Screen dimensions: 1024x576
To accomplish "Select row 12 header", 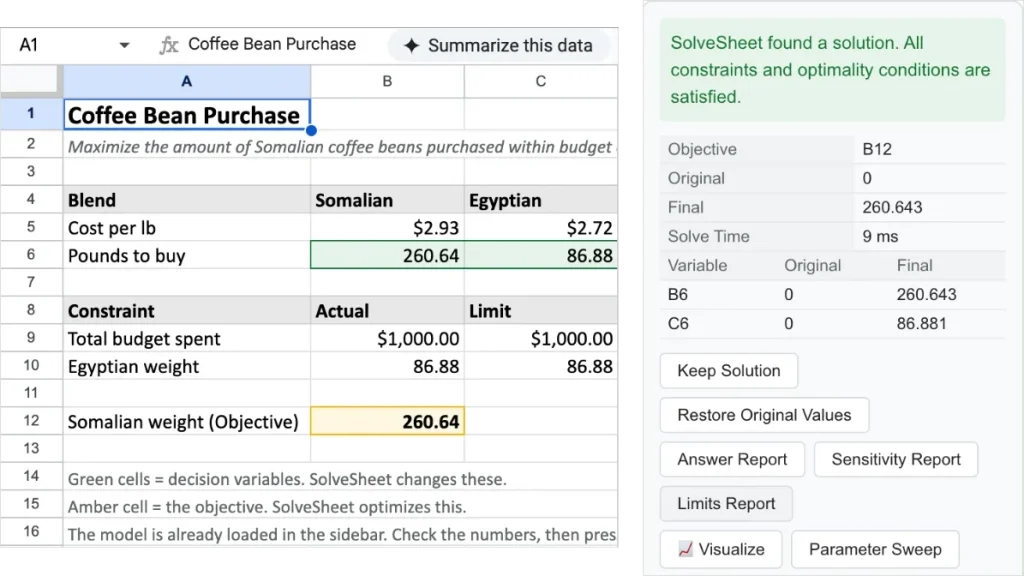I will coord(31,421).
